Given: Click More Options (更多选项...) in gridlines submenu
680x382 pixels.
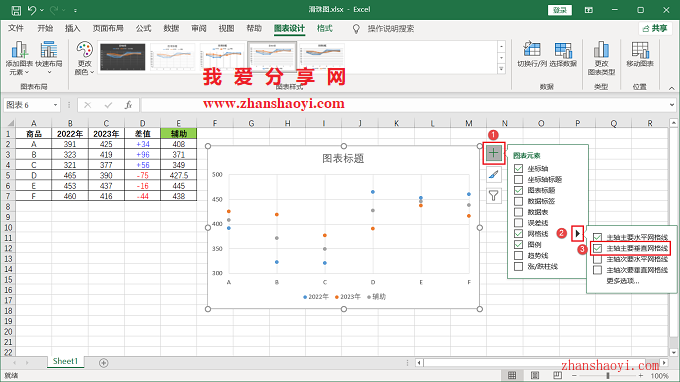Looking at the screenshot, I should tap(623, 281).
